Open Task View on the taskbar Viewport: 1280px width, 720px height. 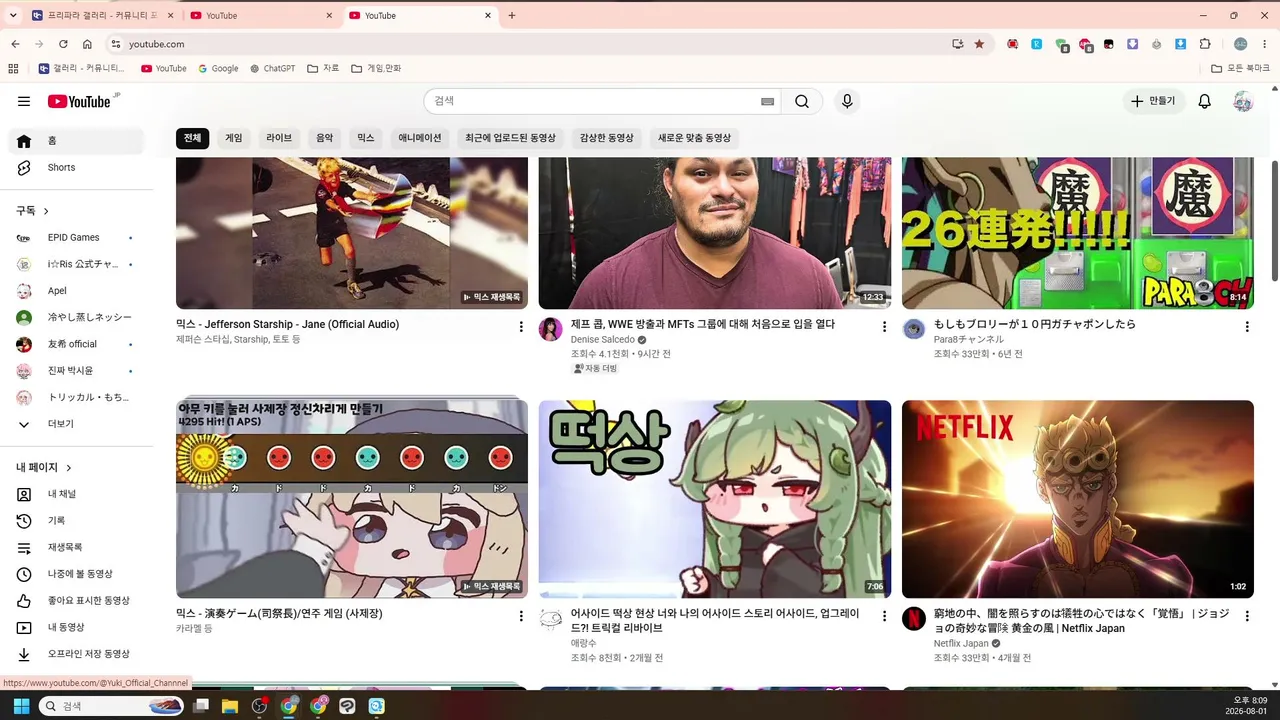coord(201,706)
